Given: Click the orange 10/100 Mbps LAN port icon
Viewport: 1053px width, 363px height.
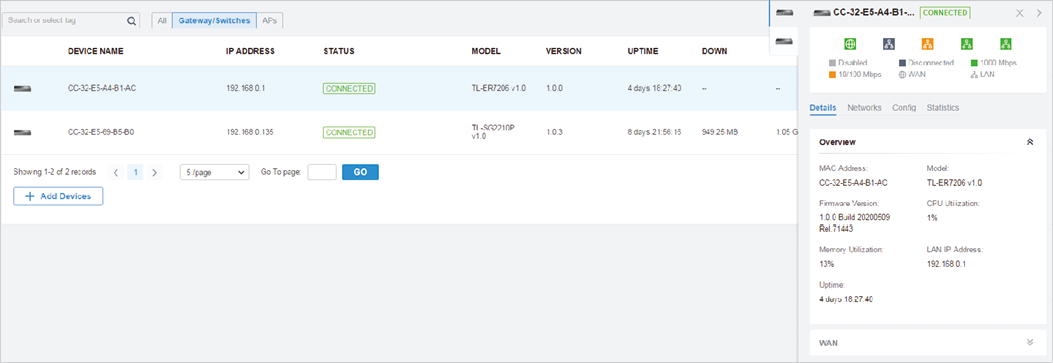Looking at the screenshot, I should [x=927, y=44].
